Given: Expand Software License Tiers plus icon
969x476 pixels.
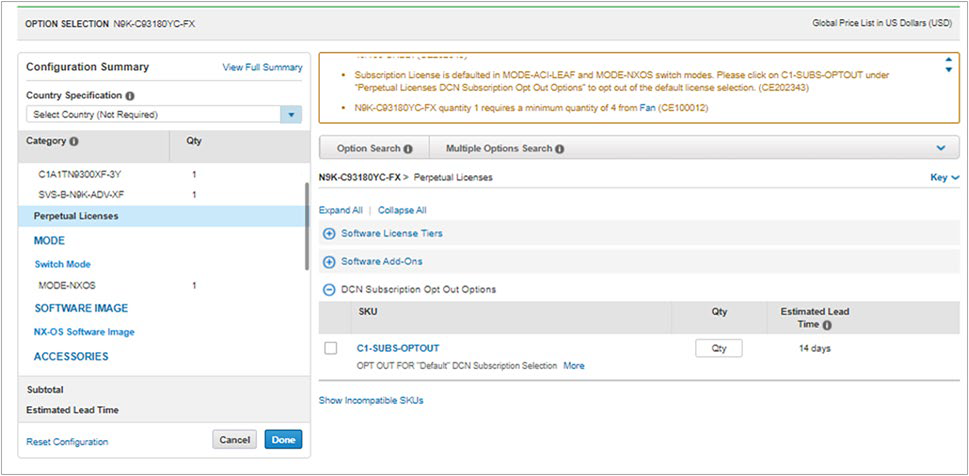Looking at the screenshot, I should (x=329, y=233).
